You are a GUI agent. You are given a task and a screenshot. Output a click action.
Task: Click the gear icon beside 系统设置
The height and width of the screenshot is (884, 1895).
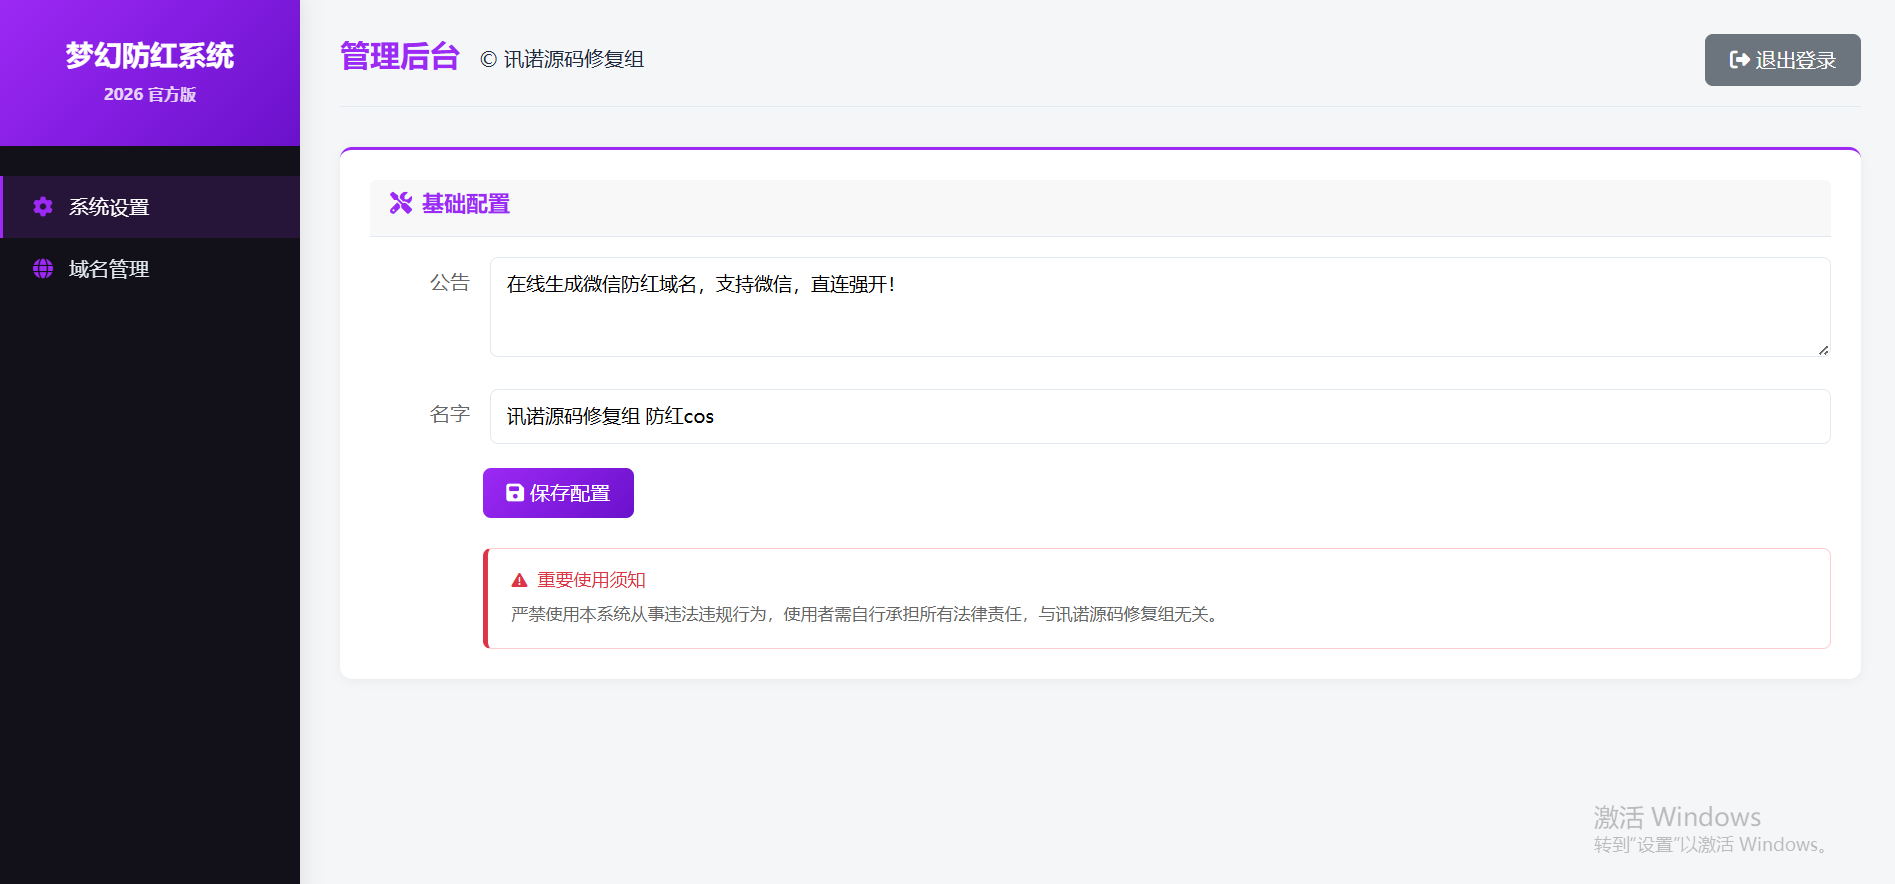43,207
